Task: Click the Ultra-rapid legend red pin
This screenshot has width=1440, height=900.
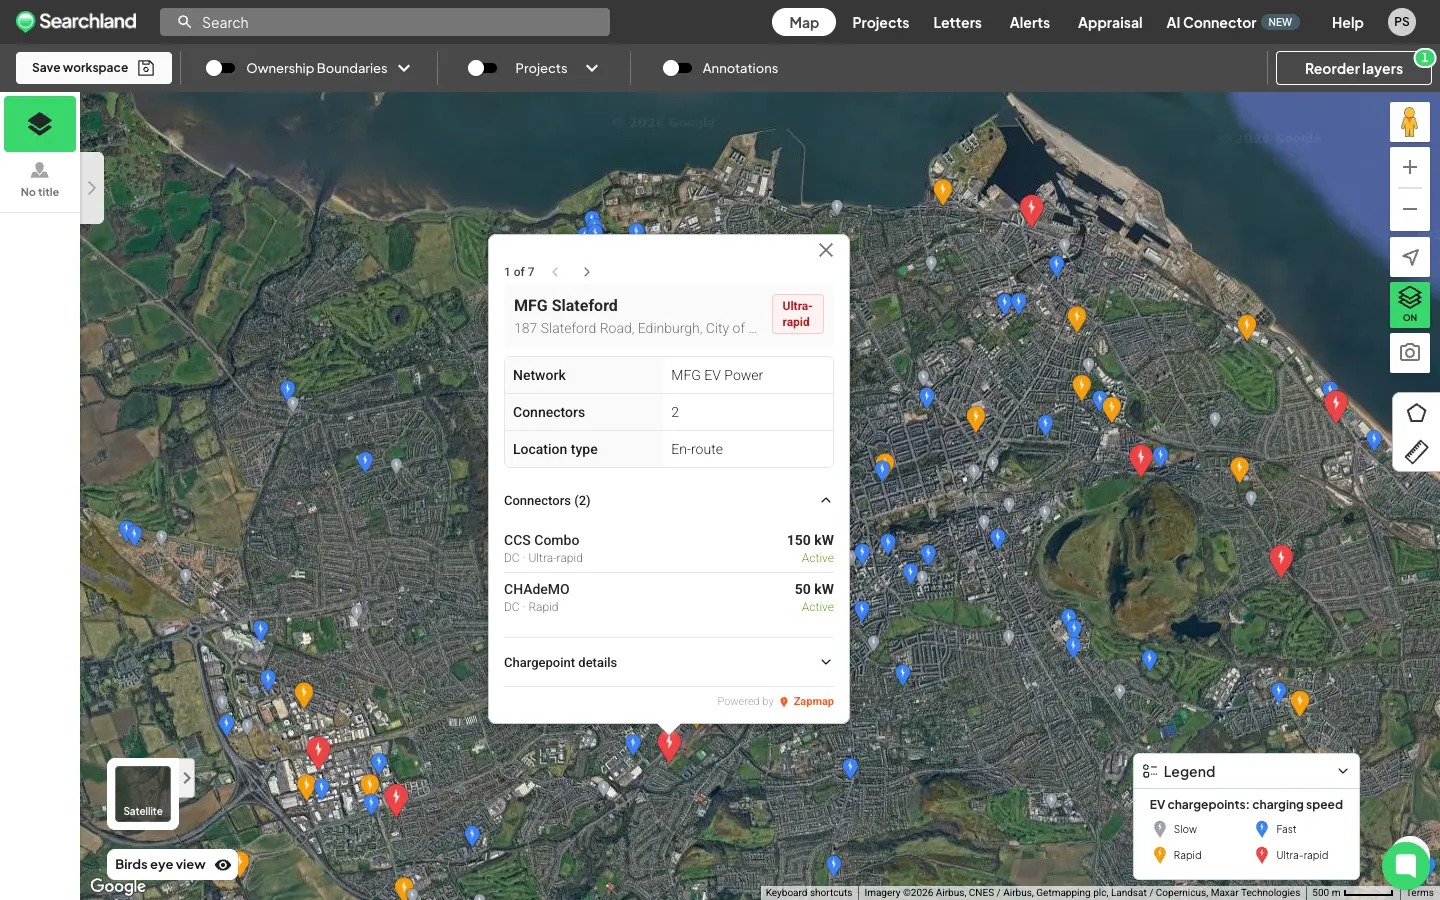Action: (1262, 855)
